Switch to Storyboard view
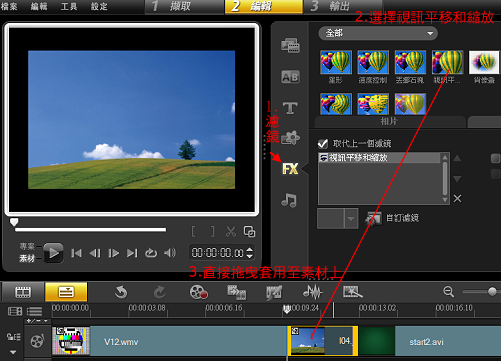The image size is (501, 361). point(23,292)
